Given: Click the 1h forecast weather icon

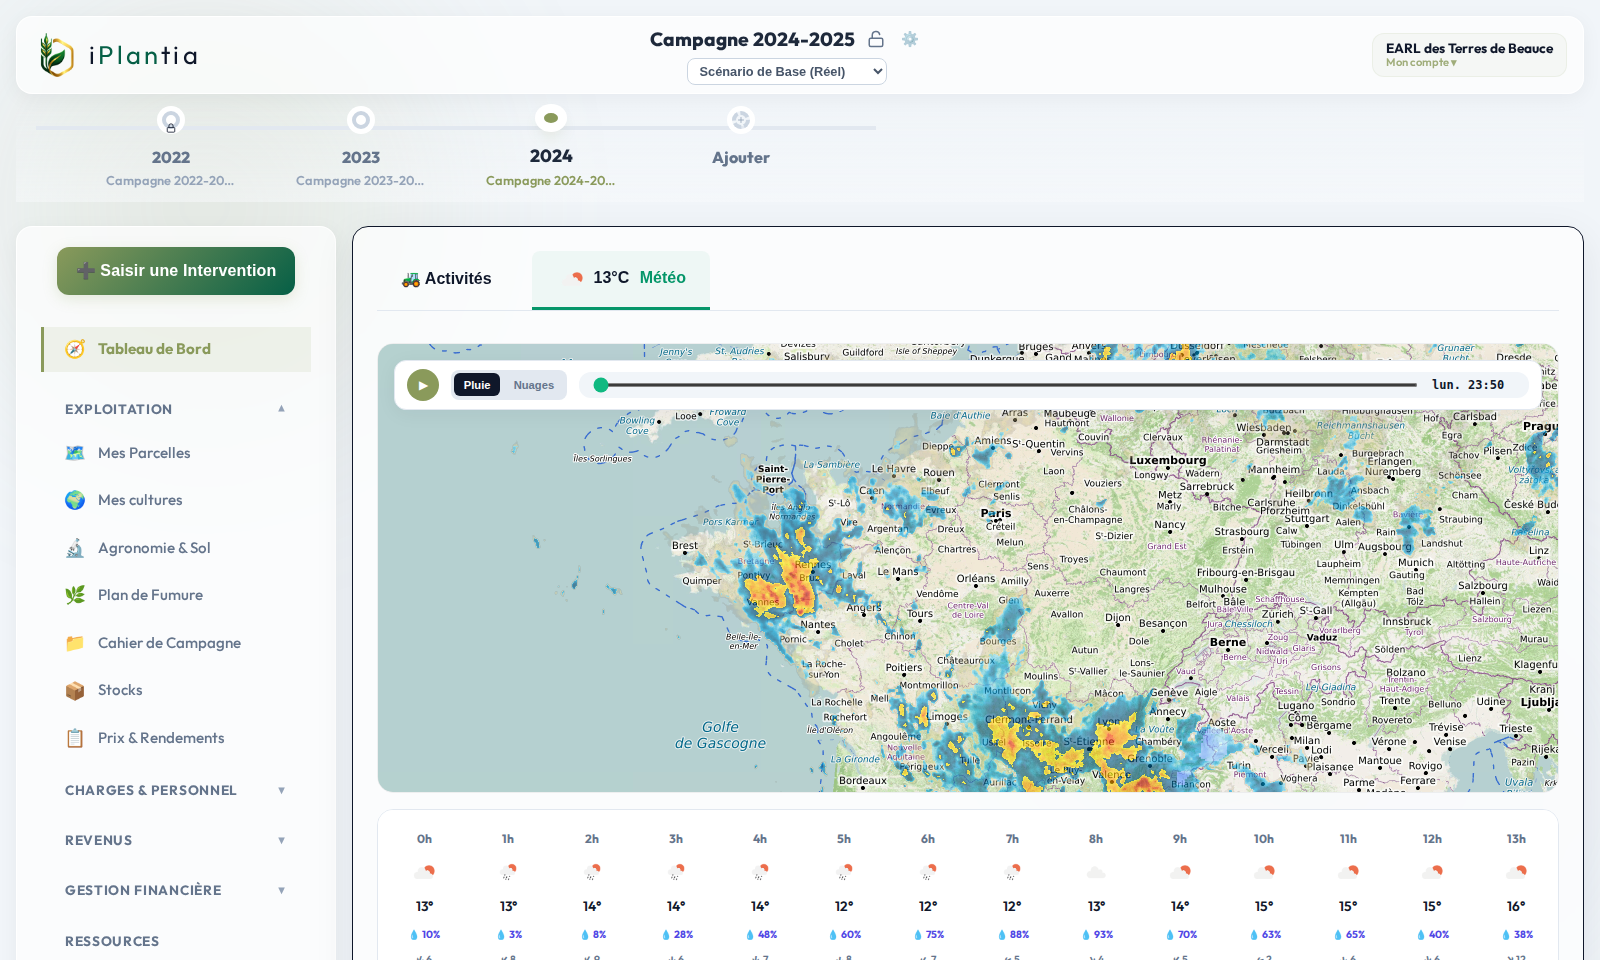Looking at the screenshot, I should [x=509, y=872].
